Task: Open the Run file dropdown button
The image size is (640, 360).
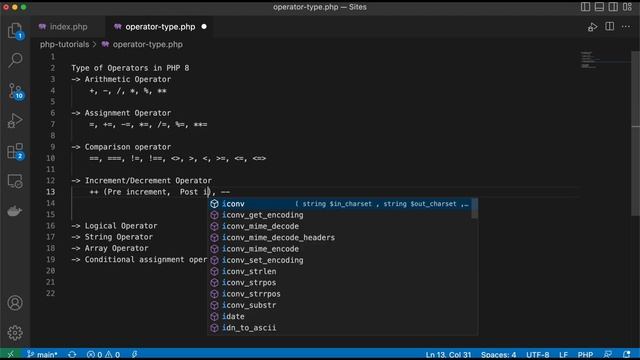Action: point(592,27)
